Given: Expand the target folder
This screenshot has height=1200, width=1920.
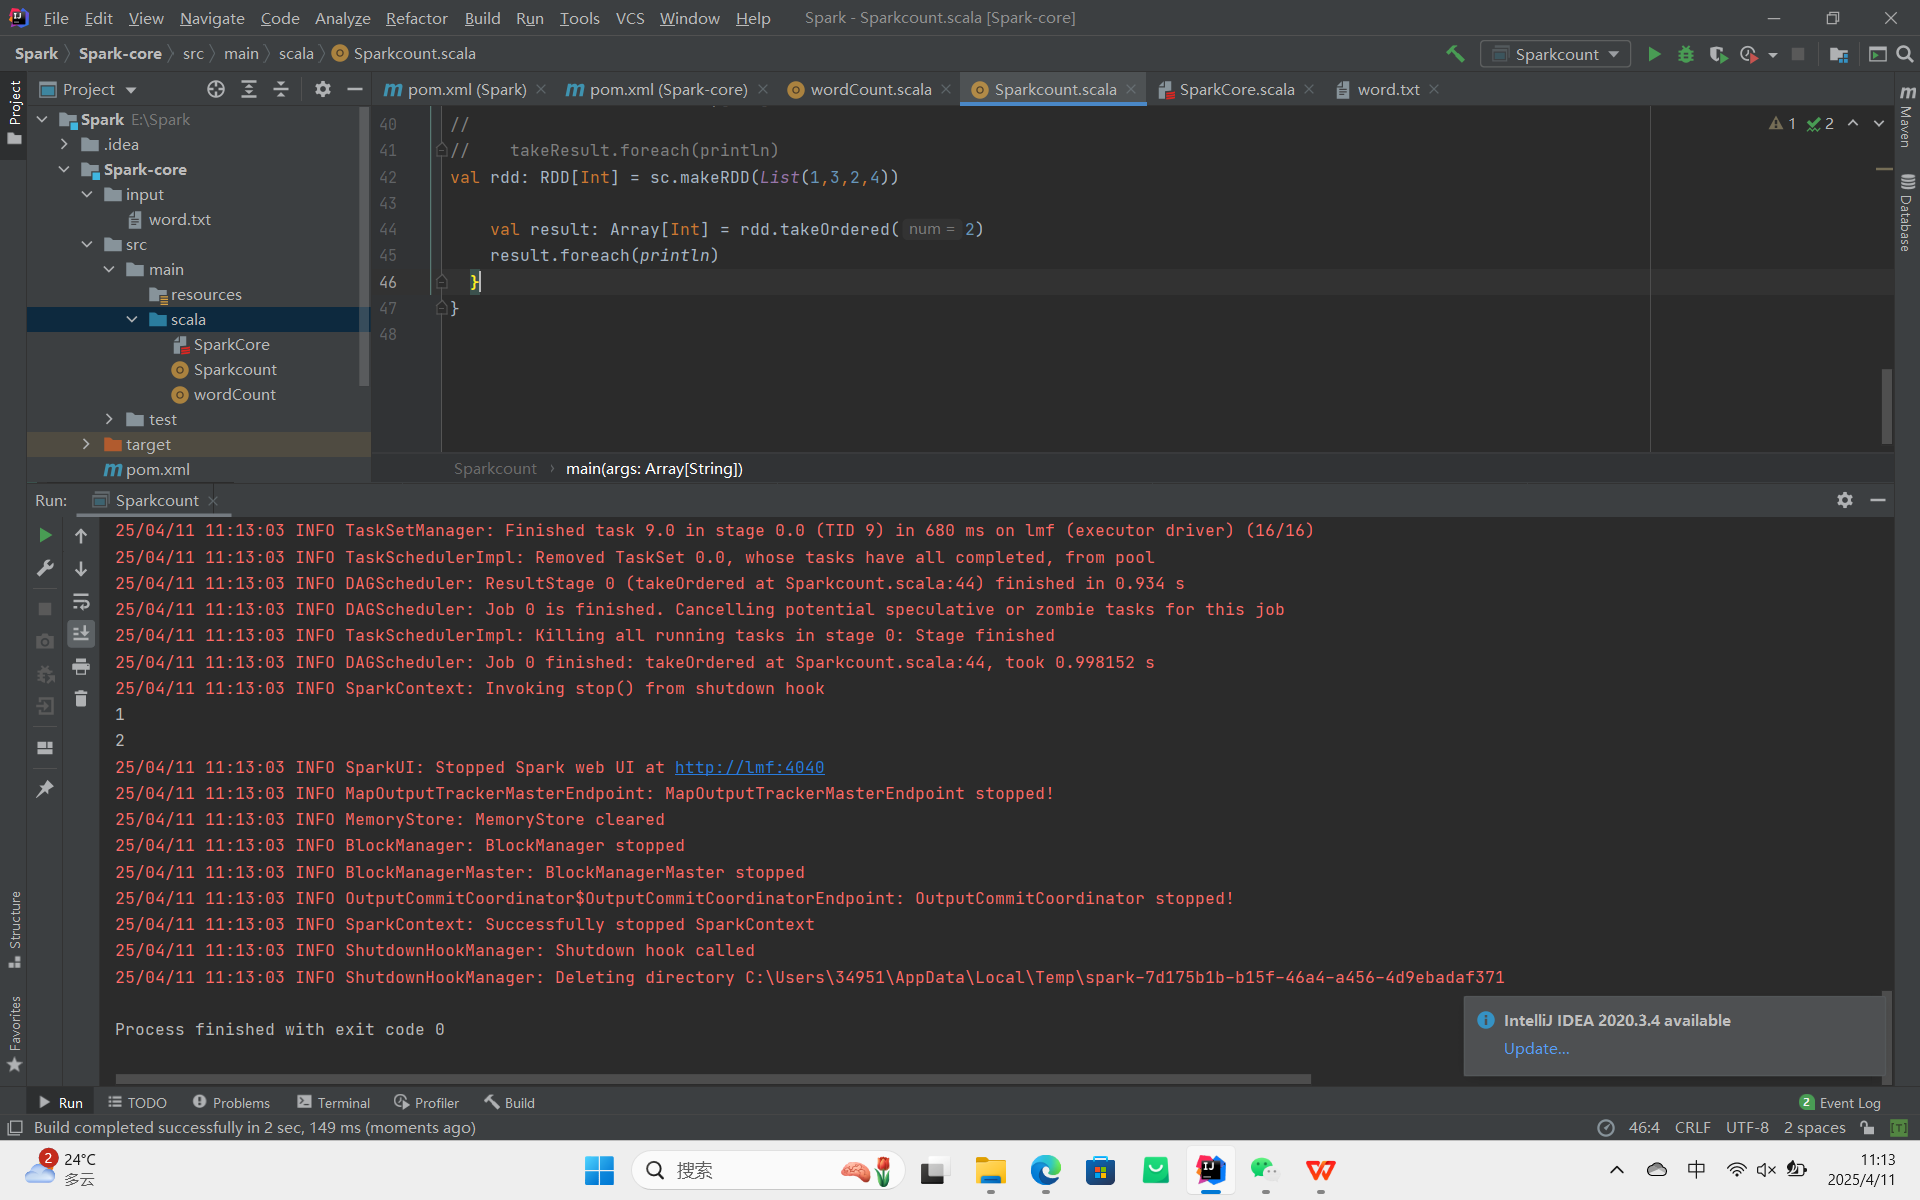Looking at the screenshot, I should point(86,444).
